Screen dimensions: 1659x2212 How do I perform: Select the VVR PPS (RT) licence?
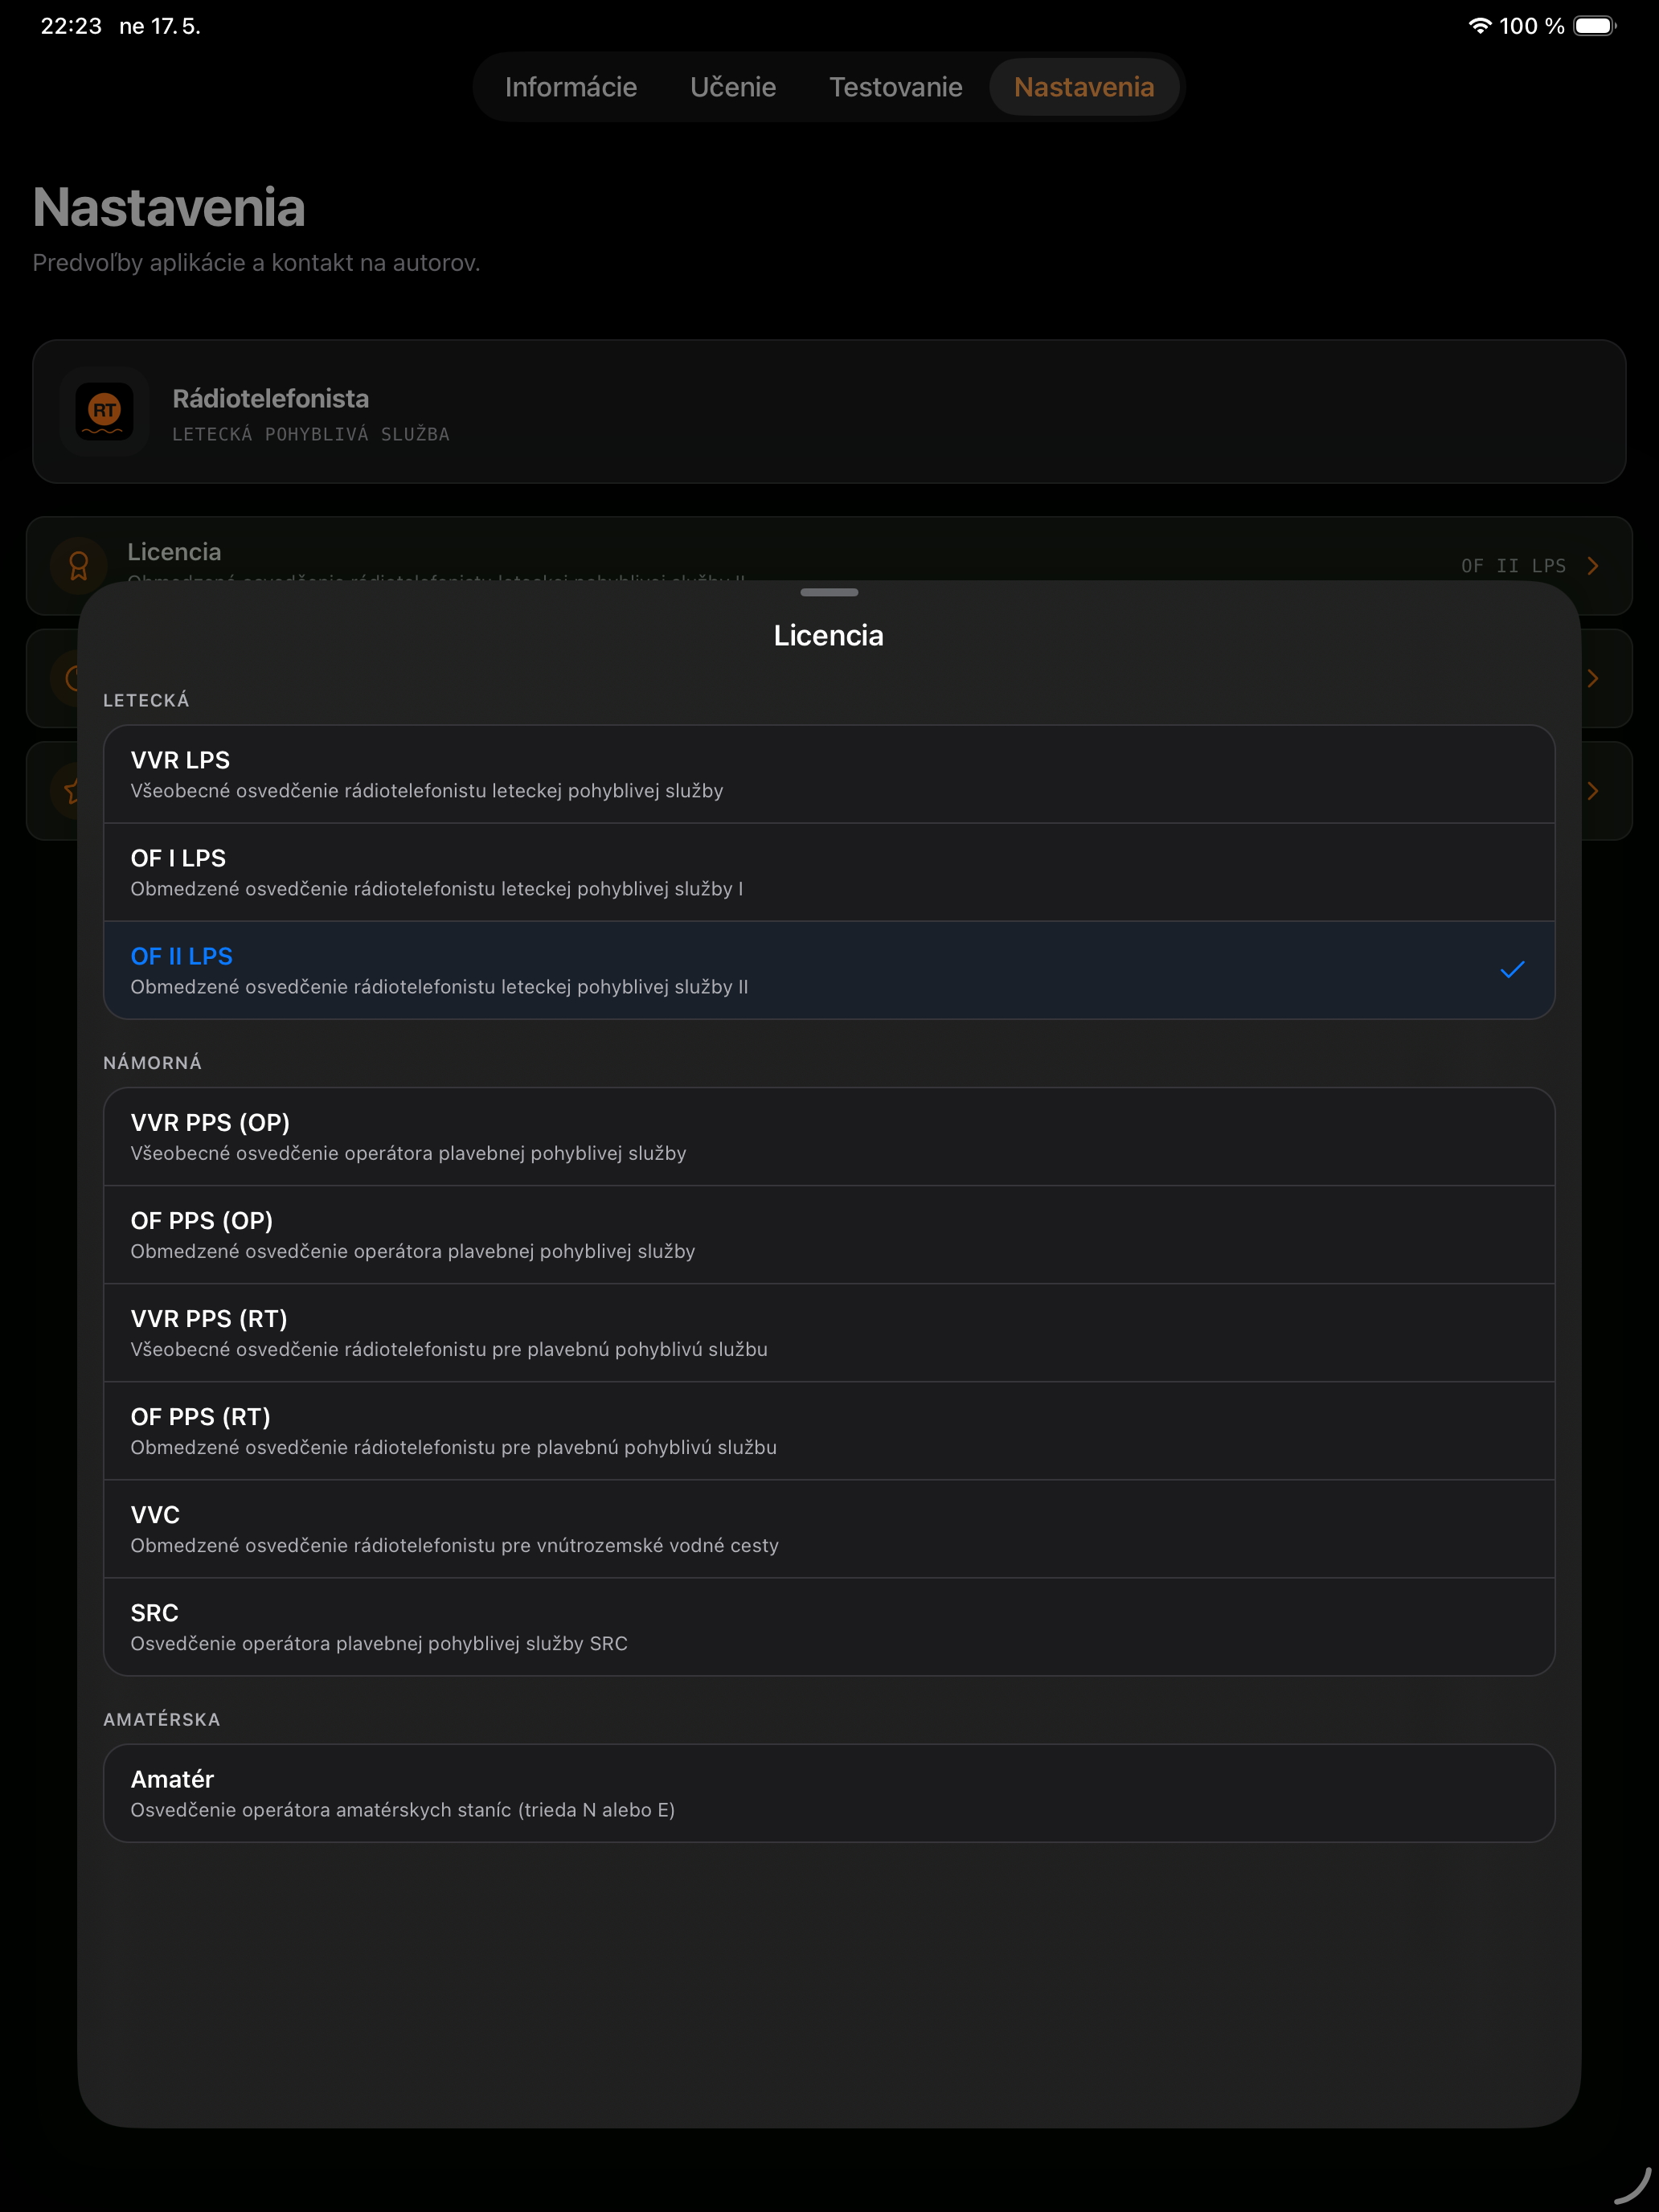coord(829,1333)
